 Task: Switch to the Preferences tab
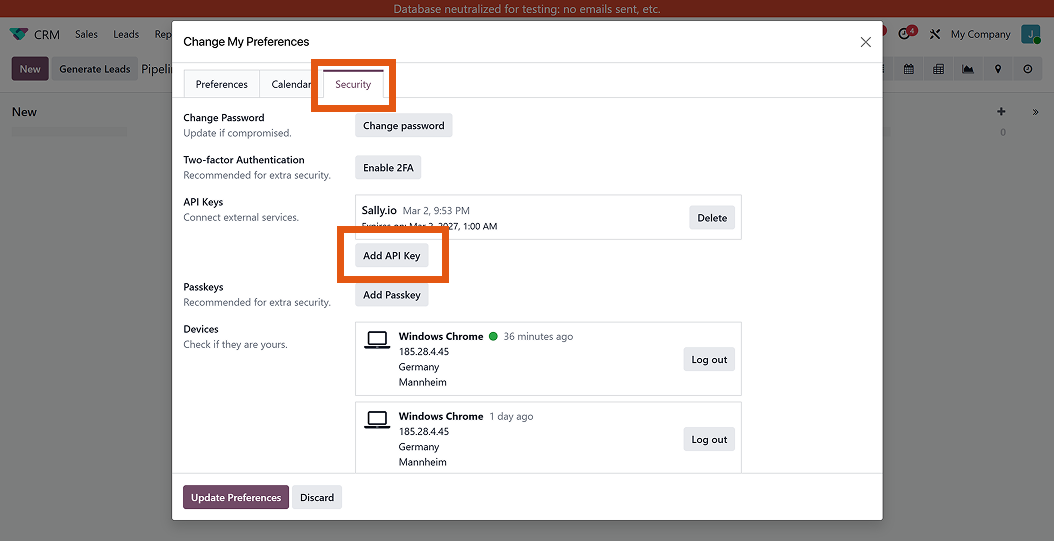click(221, 85)
